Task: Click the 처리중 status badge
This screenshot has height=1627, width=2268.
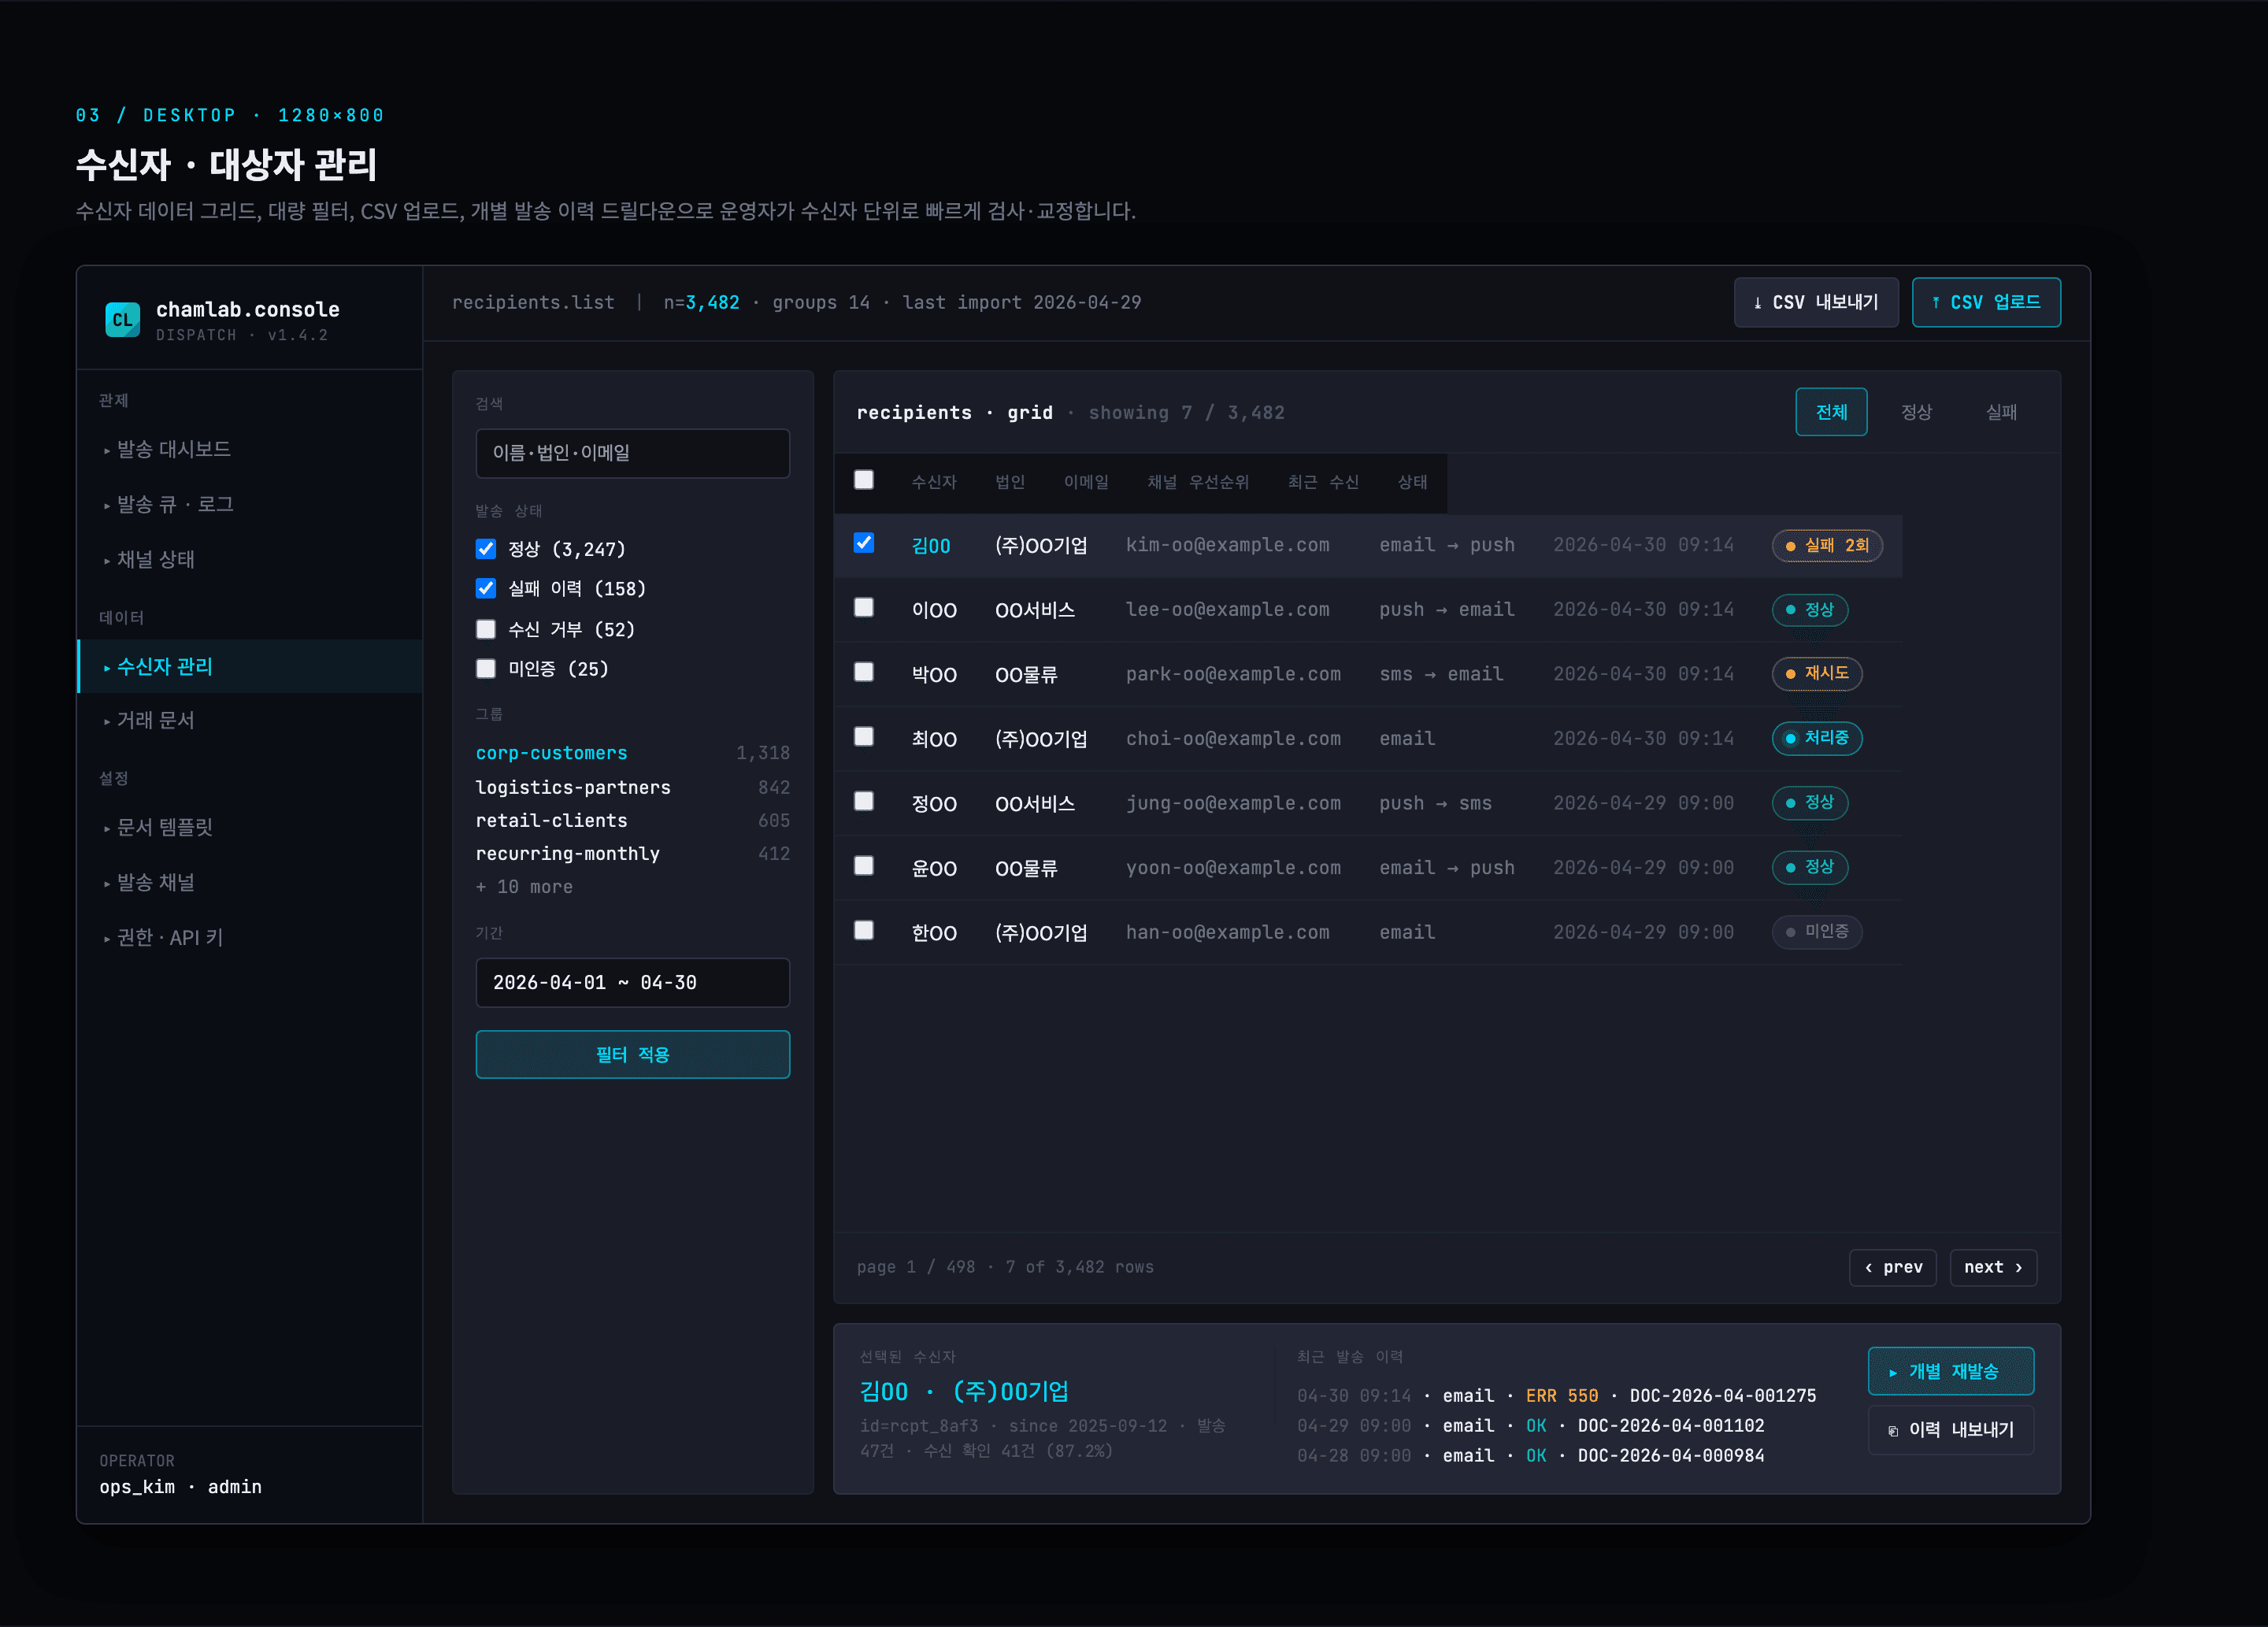Action: (x=1817, y=738)
